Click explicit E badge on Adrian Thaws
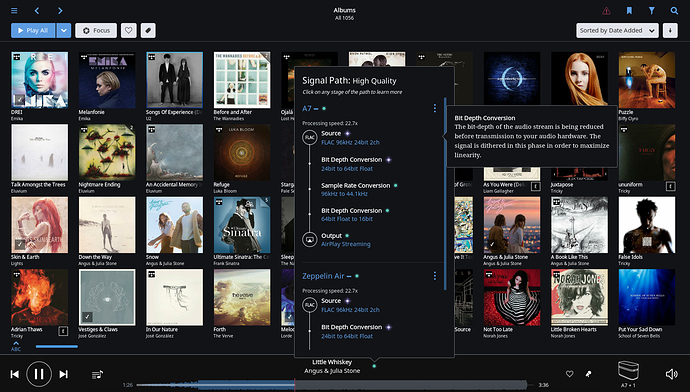The image size is (690, 392). [x=63, y=331]
